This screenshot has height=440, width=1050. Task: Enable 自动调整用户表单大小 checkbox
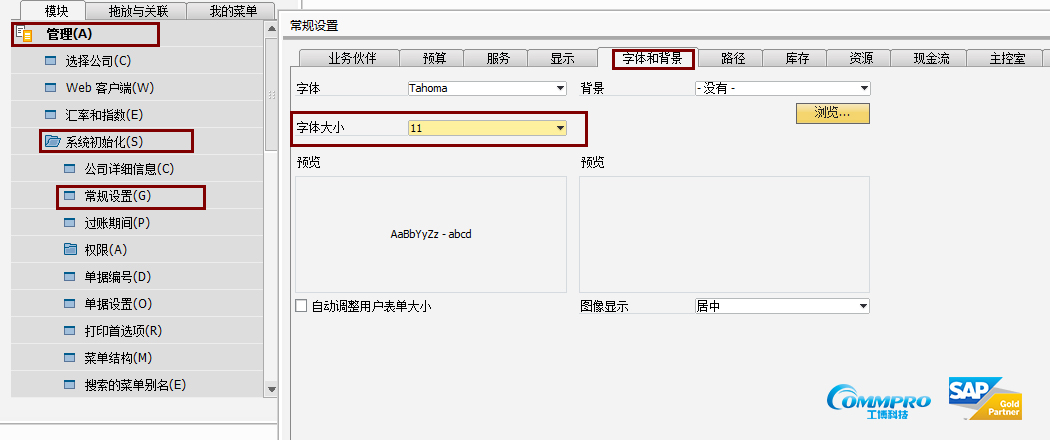tap(302, 306)
